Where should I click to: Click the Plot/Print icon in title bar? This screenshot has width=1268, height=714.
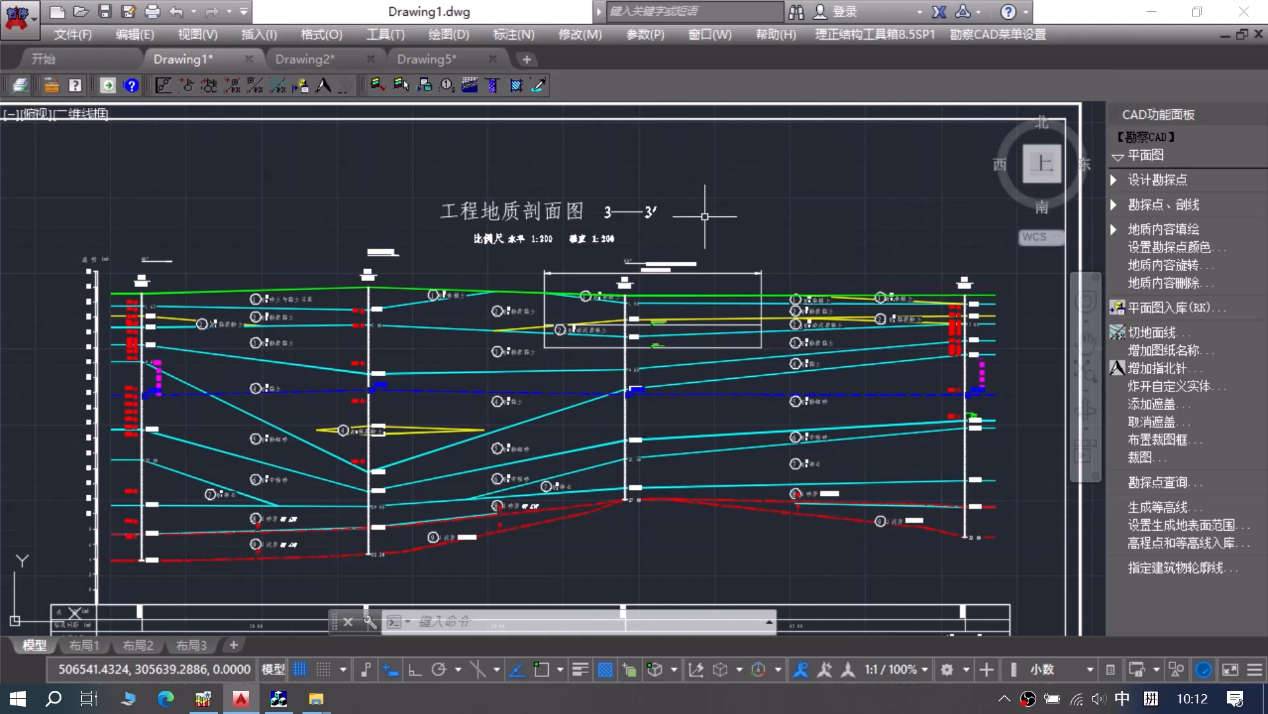[x=152, y=12]
